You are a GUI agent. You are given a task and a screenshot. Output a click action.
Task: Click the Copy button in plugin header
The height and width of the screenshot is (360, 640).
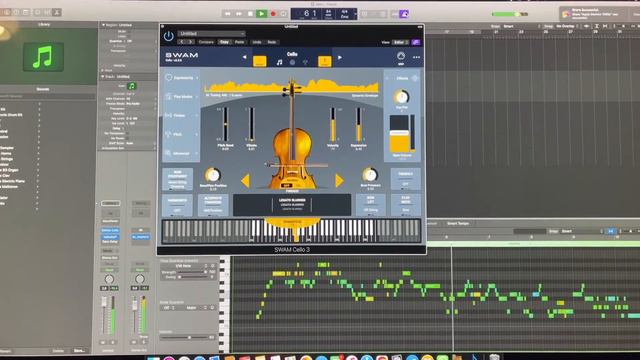pos(224,42)
